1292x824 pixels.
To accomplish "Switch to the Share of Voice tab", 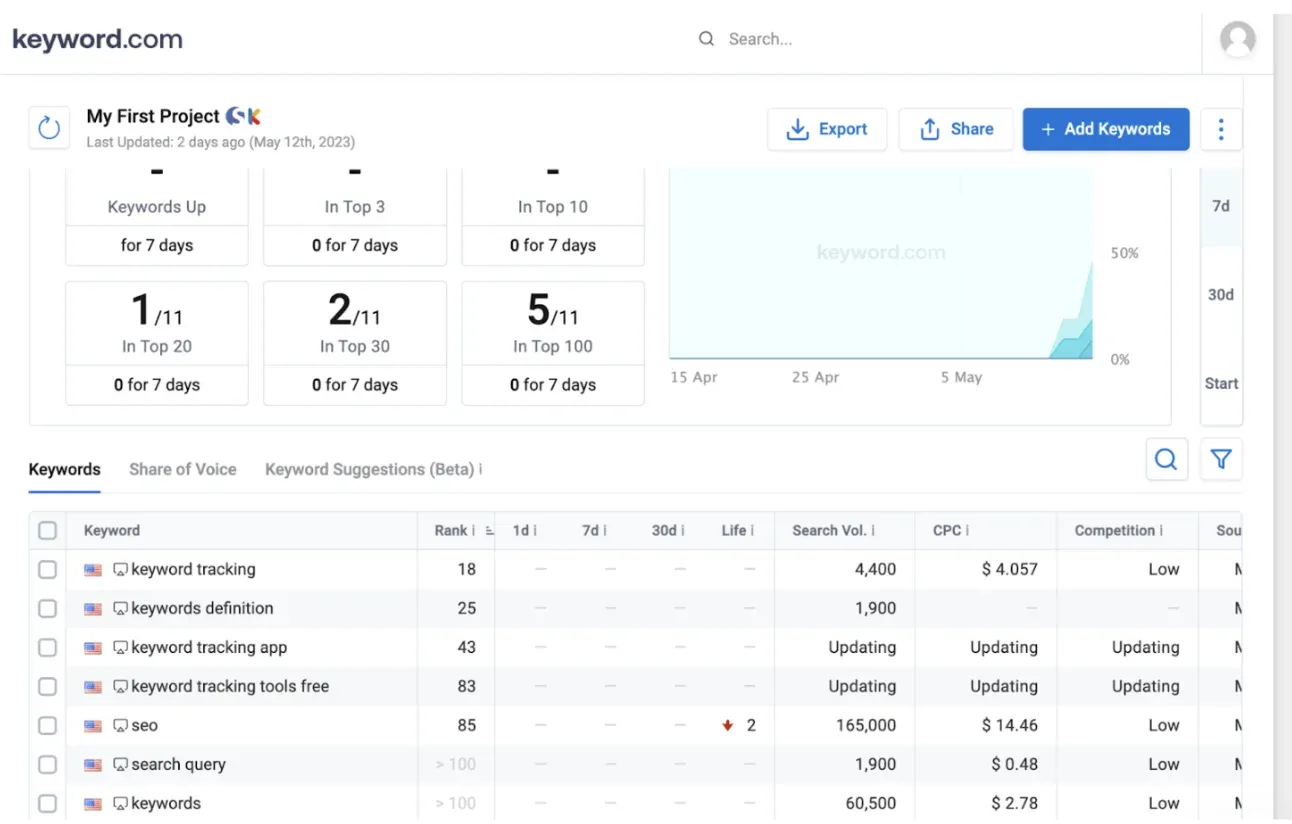I will [182, 469].
